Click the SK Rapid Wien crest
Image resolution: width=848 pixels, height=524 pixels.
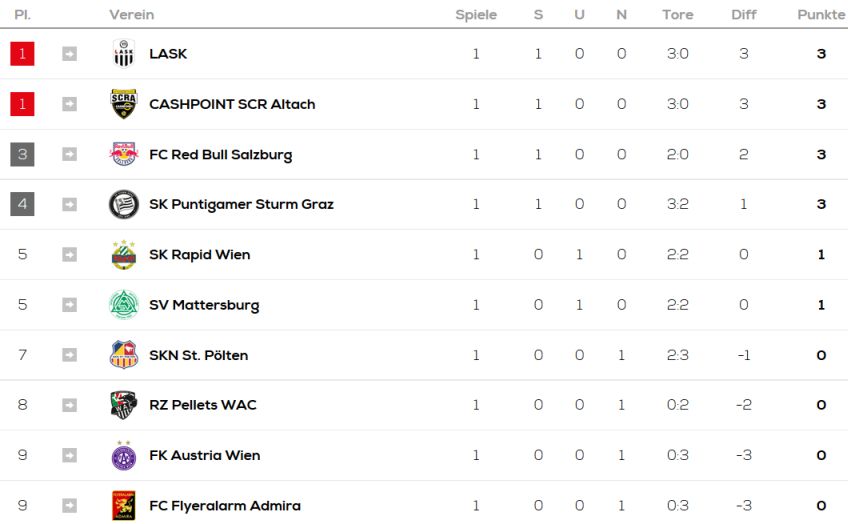124,255
